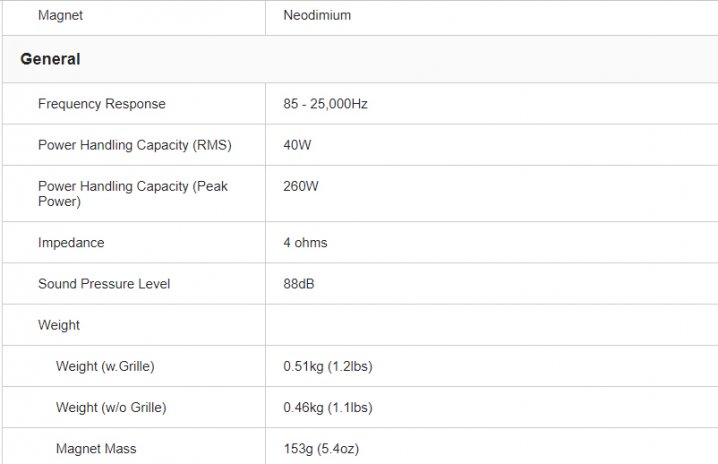The height and width of the screenshot is (464, 718).
Task: Click the Weight group label
Action: (59, 325)
